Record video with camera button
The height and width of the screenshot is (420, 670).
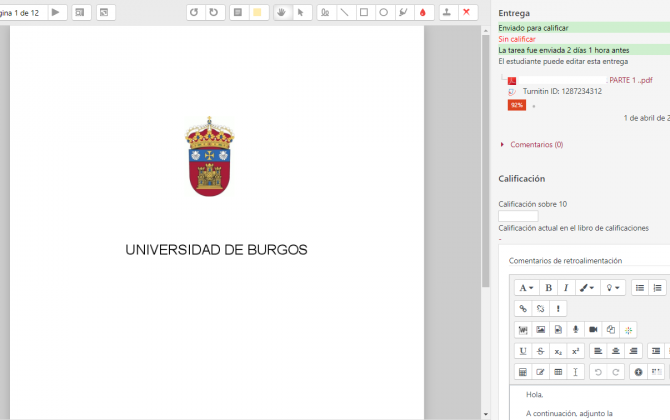point(593,330)
